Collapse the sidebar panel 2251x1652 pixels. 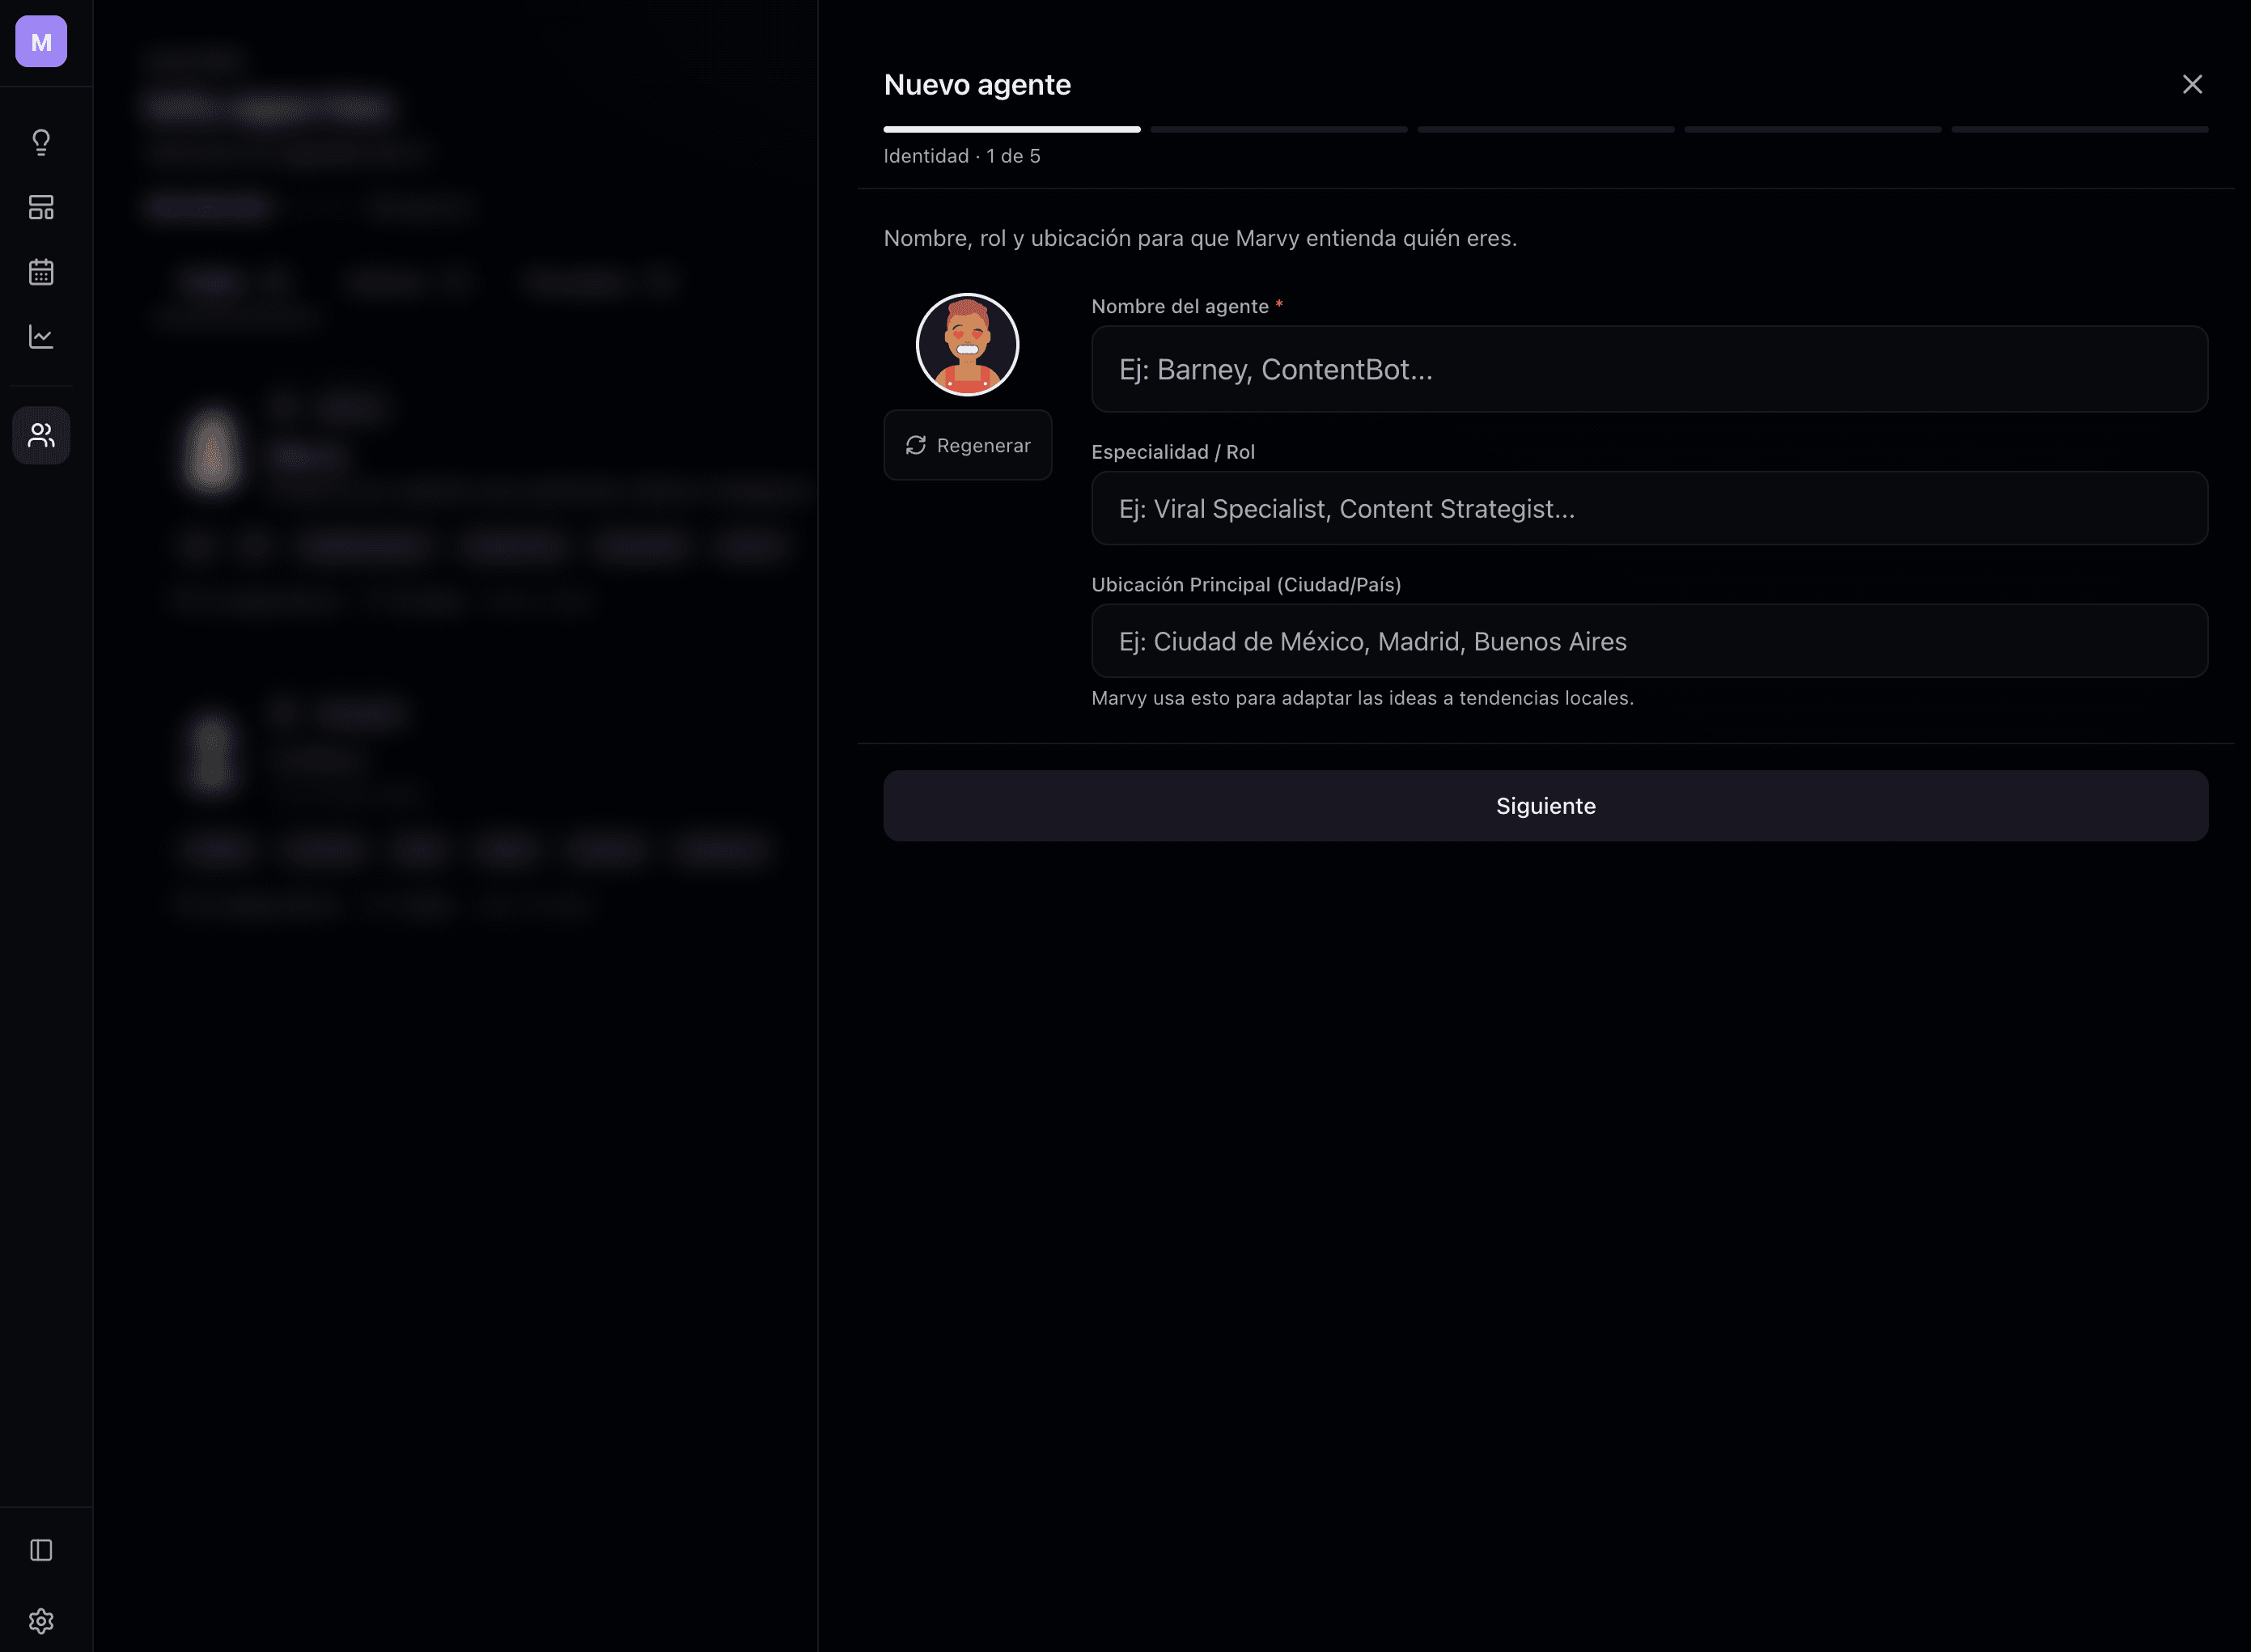40,1549
